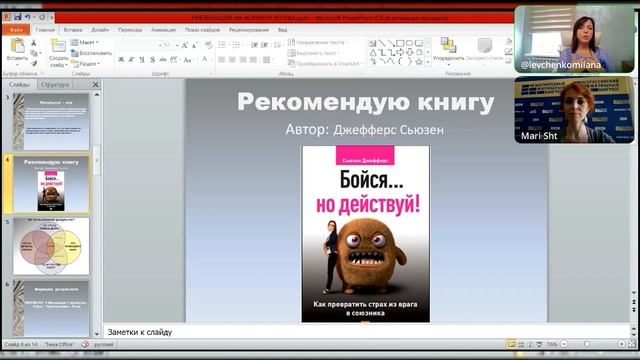Select the star shape in shapes gallery
This screenshot has height=360, width=640.
419,62
